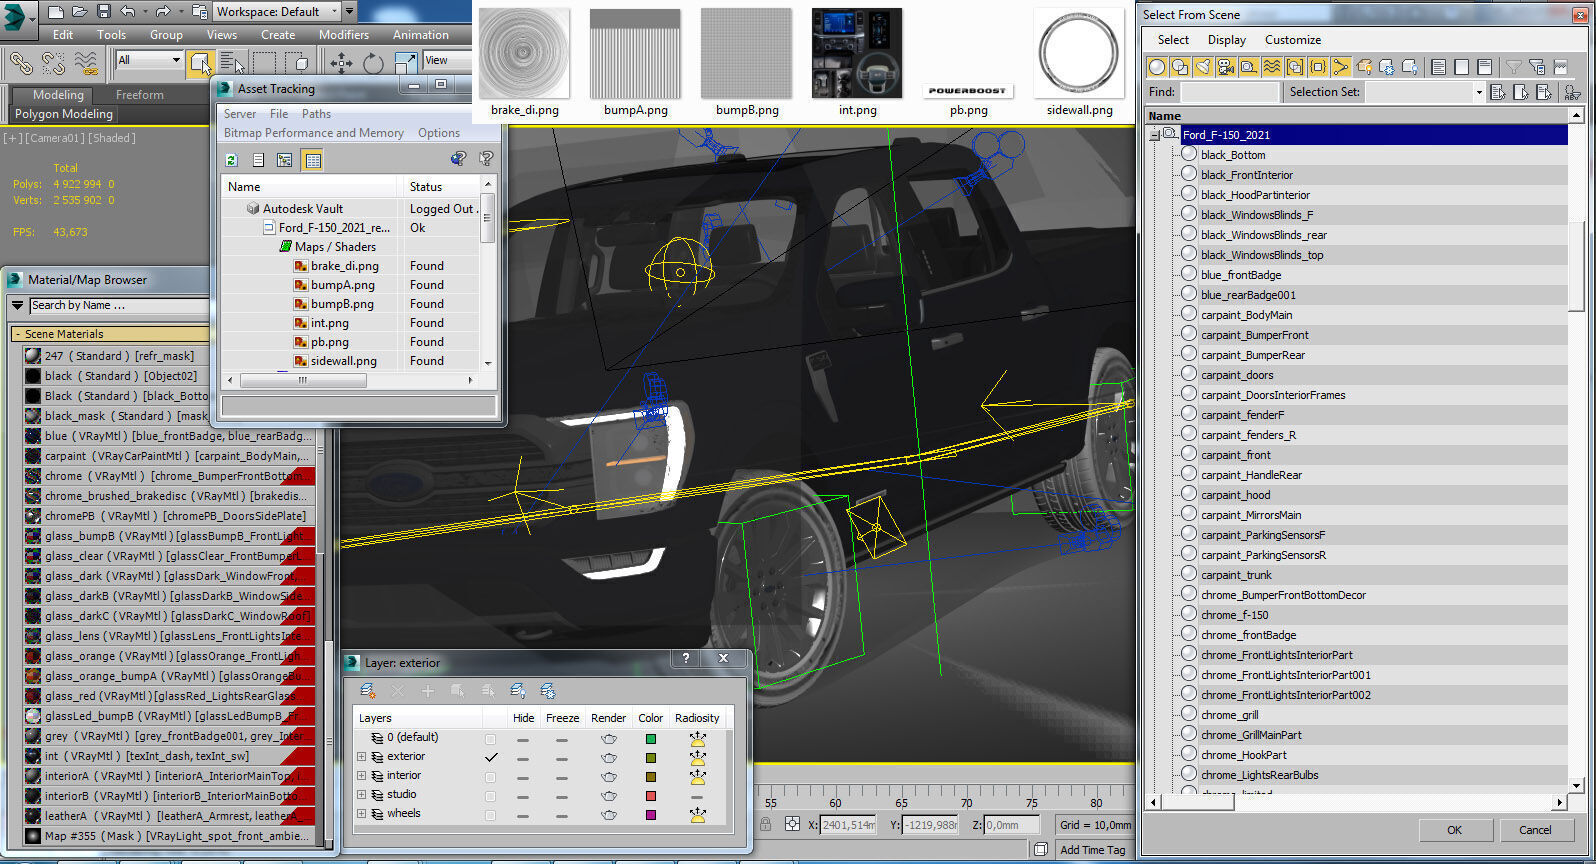Switch to the Freeform ribbon tab
The height and width of the screenshot is (864, 1596).
click(x=140, y=95)
